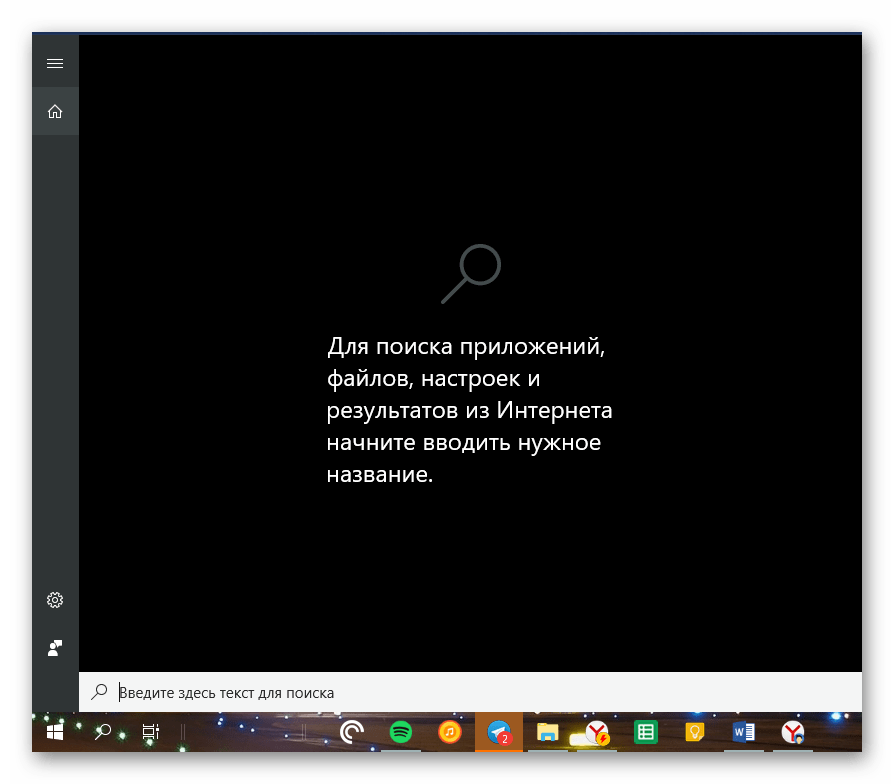894x784 pixels.
Task: Open the Windows Start menu
Action: pyautogui.click(x=54, y=733)
